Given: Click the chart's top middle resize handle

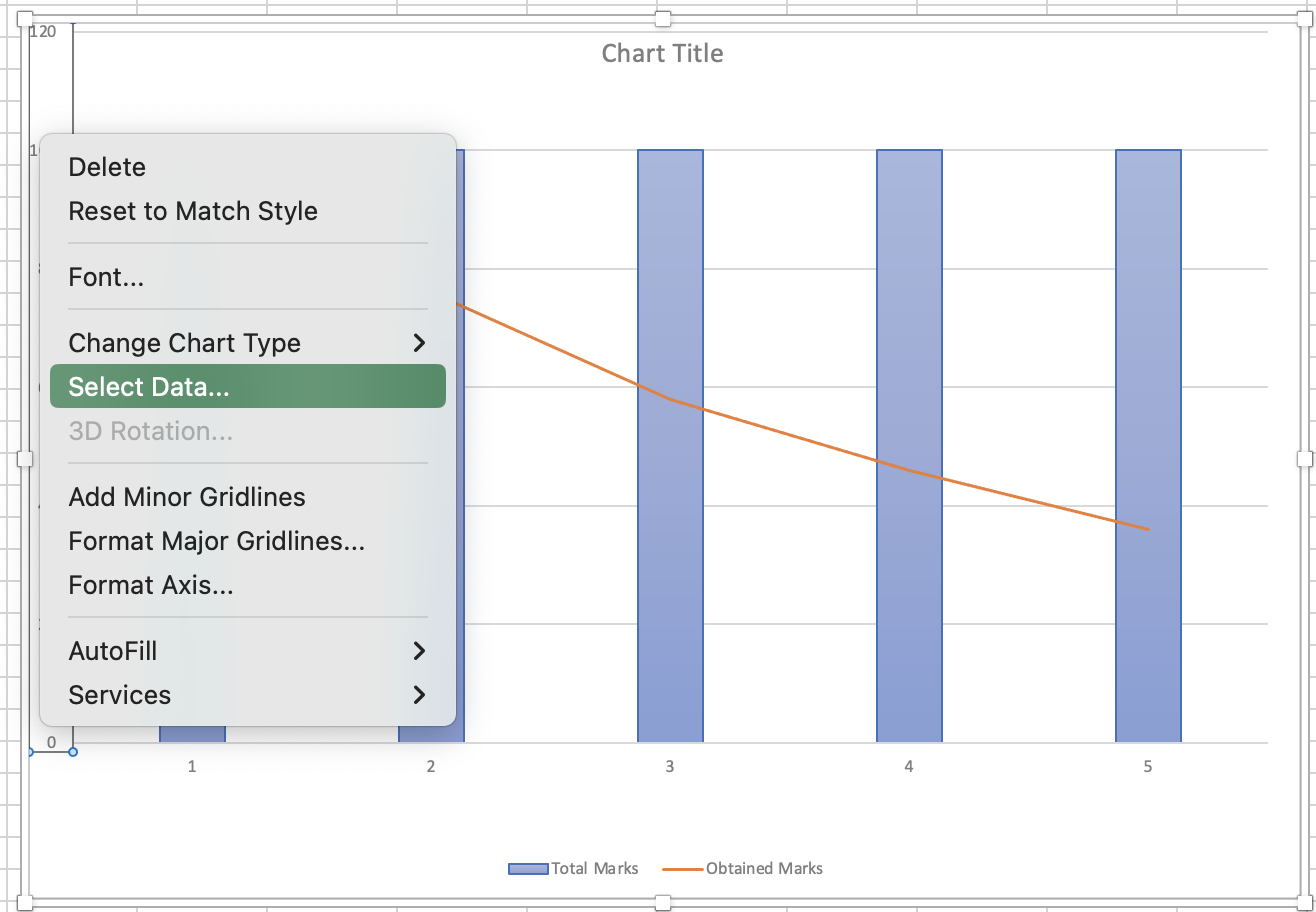Looking at the screenshot, I should (x=662, y=19).
